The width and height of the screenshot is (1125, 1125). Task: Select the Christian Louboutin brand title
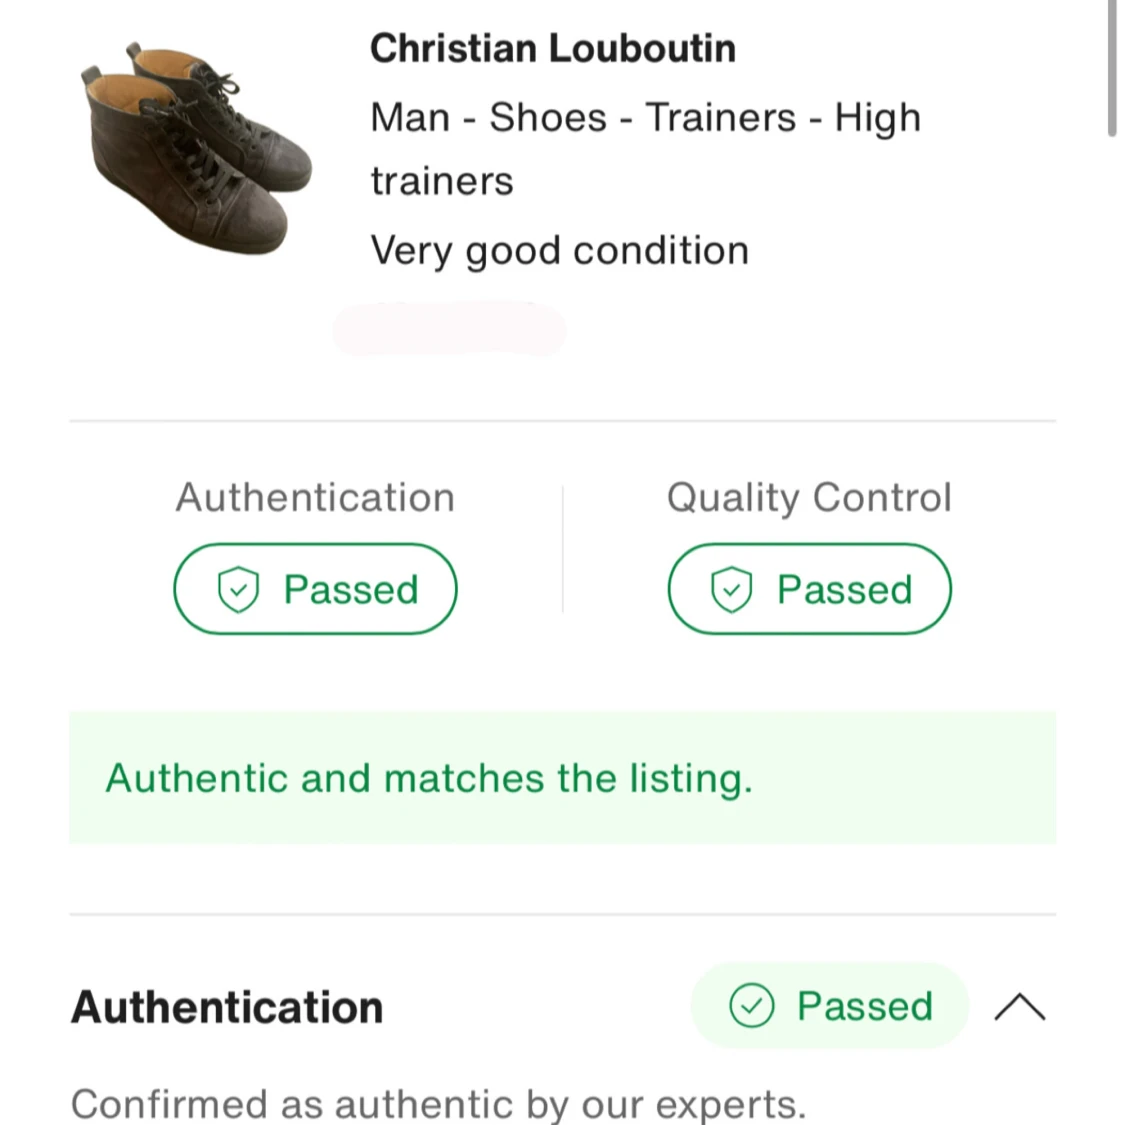point(552,48)
